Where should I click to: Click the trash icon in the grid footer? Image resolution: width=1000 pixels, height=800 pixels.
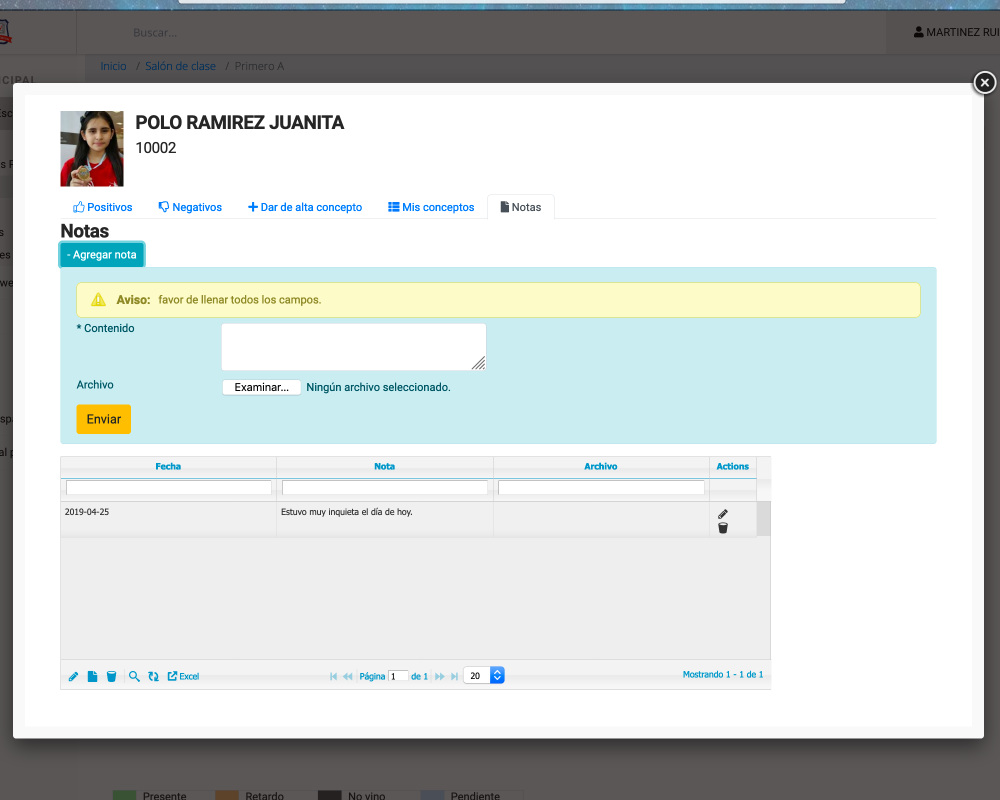click(x=111, y=677)
